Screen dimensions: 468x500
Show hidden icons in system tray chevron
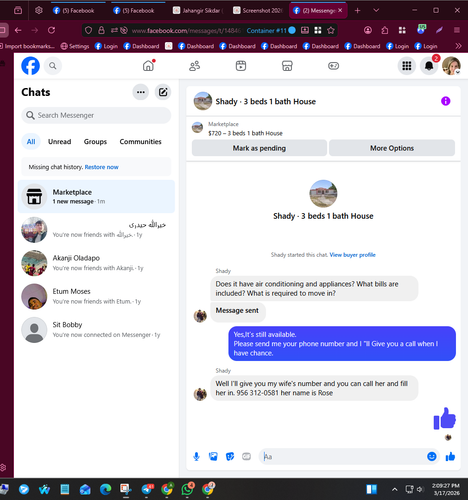tap(395, 489)
